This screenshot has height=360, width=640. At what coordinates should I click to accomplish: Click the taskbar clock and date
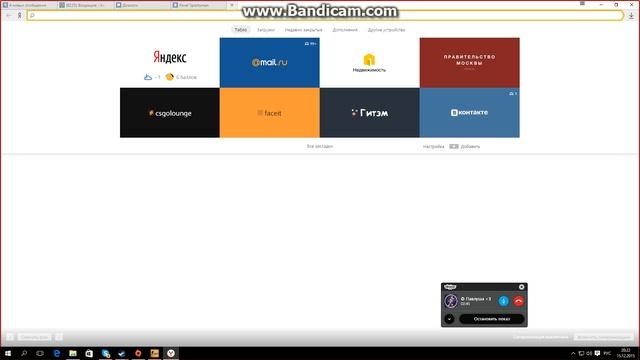coord(626,353)
